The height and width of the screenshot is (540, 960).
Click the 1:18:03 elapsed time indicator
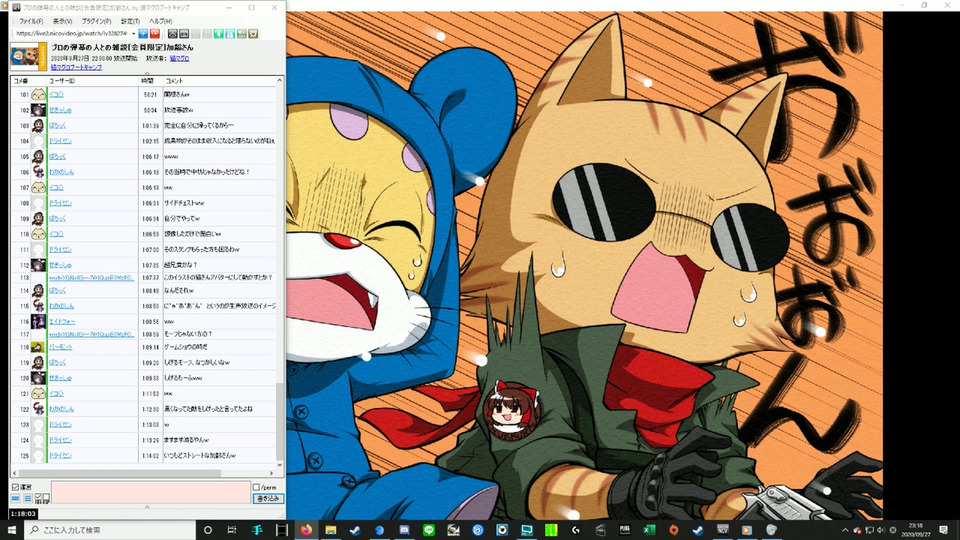pyautogui.click(x=23, y=514)
